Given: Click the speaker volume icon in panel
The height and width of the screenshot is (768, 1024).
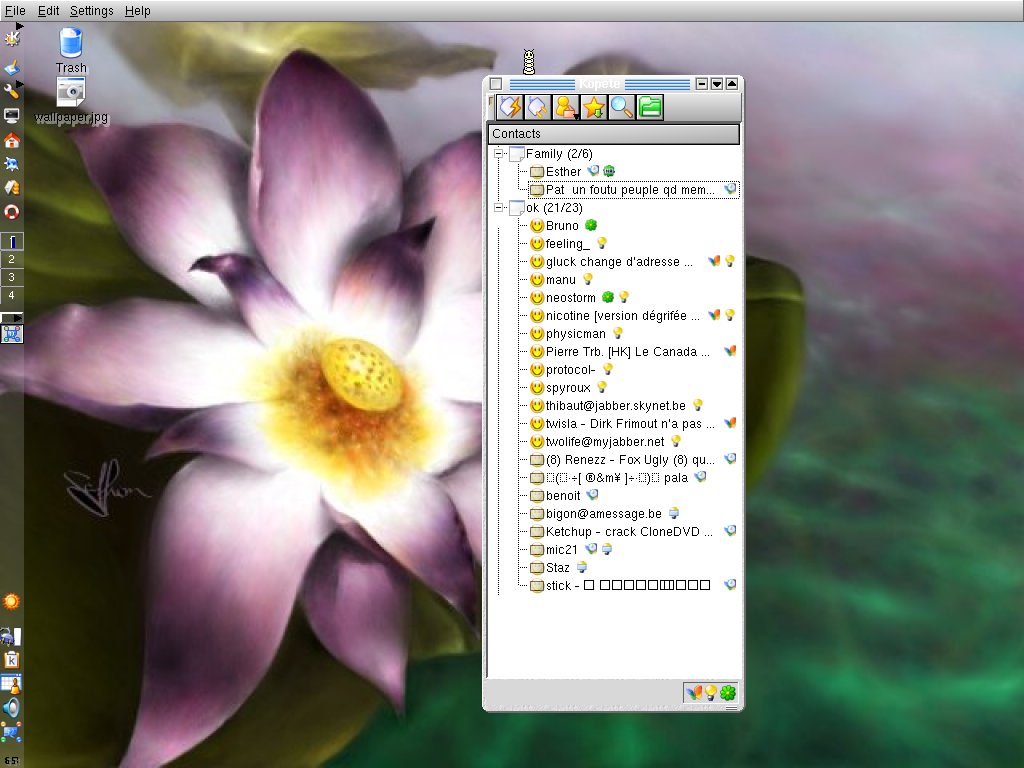Looking at the screenshot, I should [x=12, y=708].
